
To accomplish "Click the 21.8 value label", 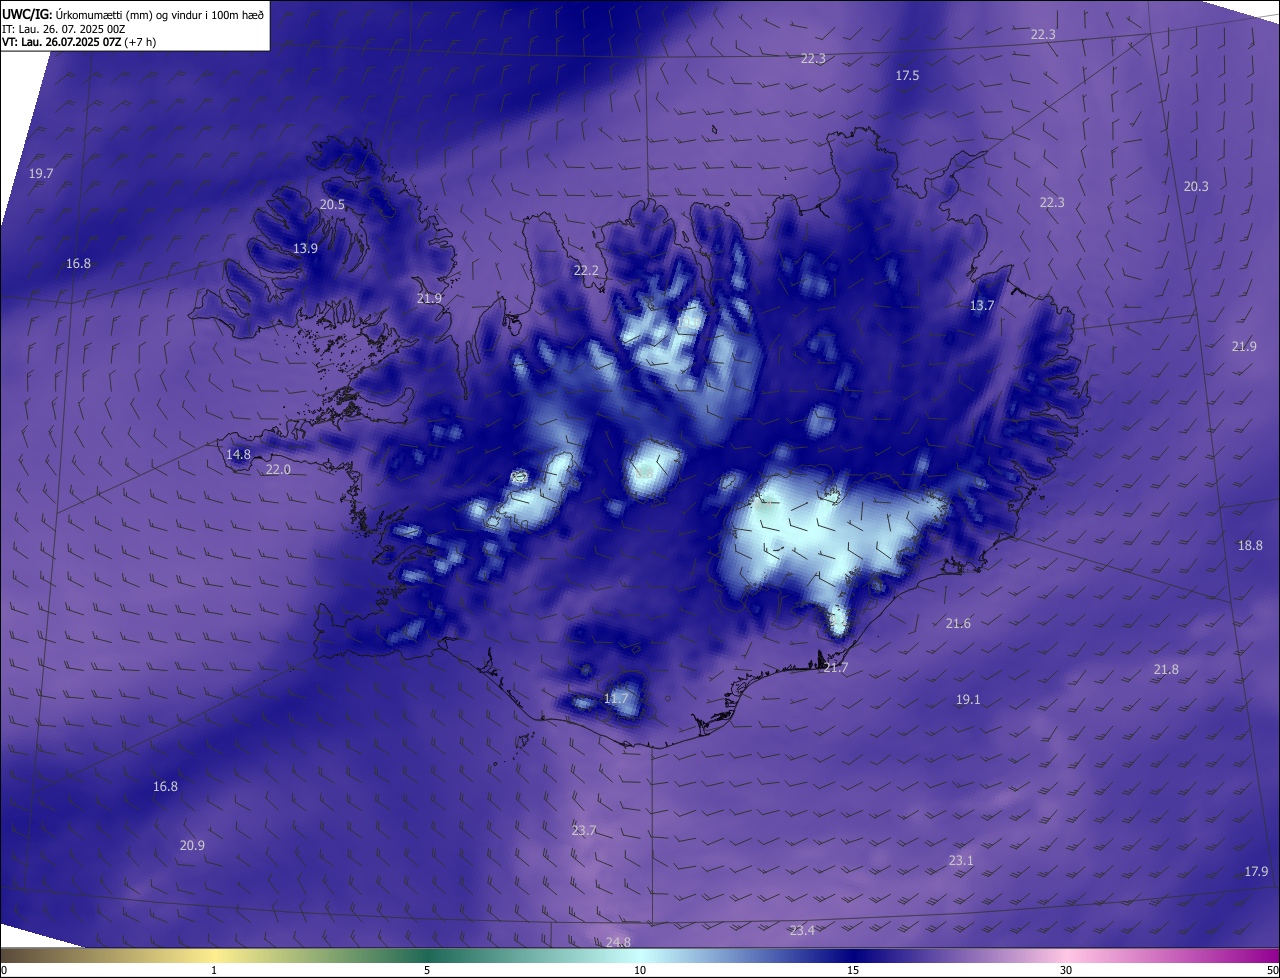I will pos(1166,669).
